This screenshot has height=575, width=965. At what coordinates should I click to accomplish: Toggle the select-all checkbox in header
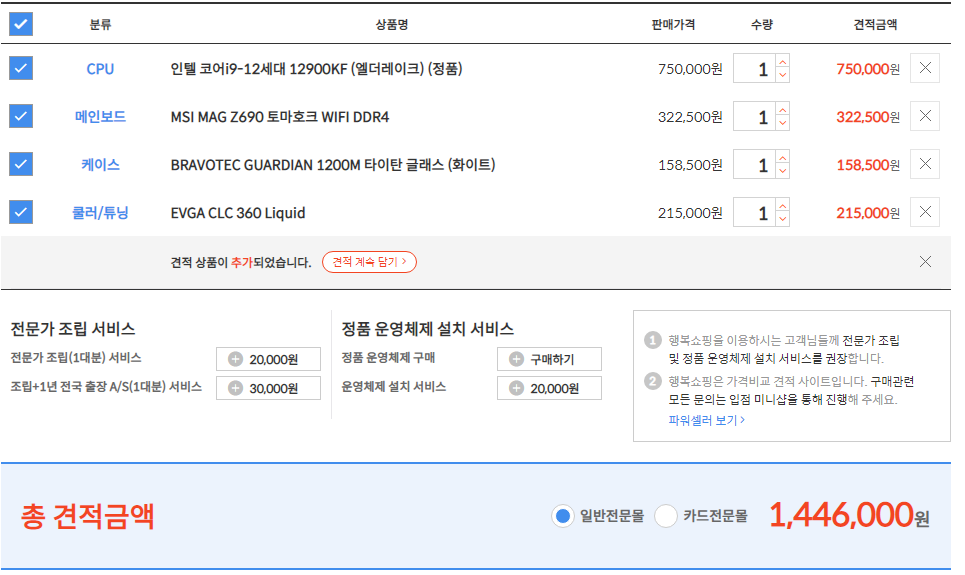click(21, 24)
